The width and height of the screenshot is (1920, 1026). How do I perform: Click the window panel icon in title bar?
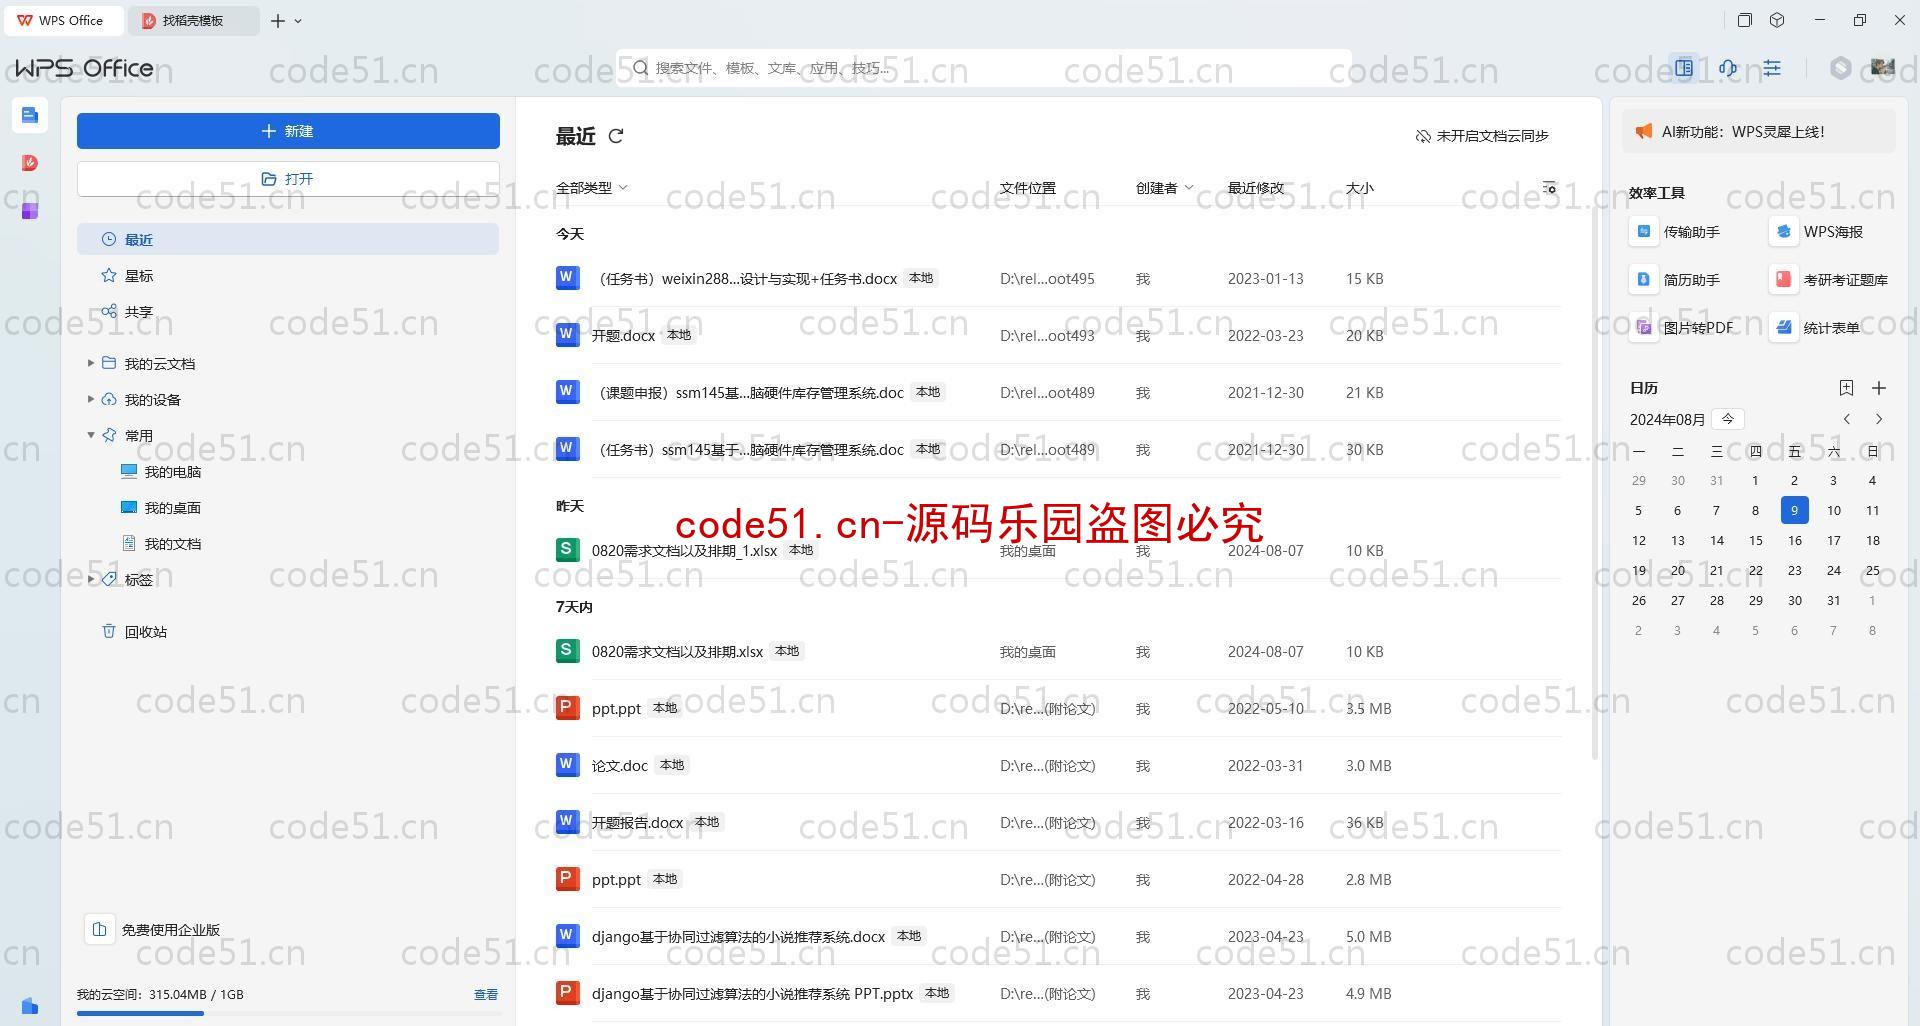(1745, 20)
